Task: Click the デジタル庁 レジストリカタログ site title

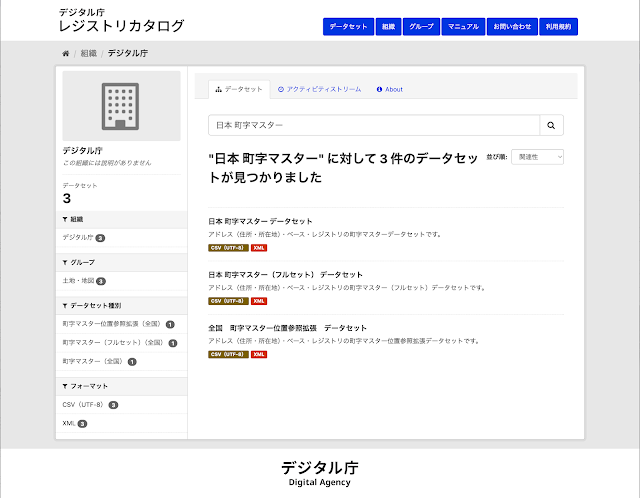Action: [x=121, y=20]
